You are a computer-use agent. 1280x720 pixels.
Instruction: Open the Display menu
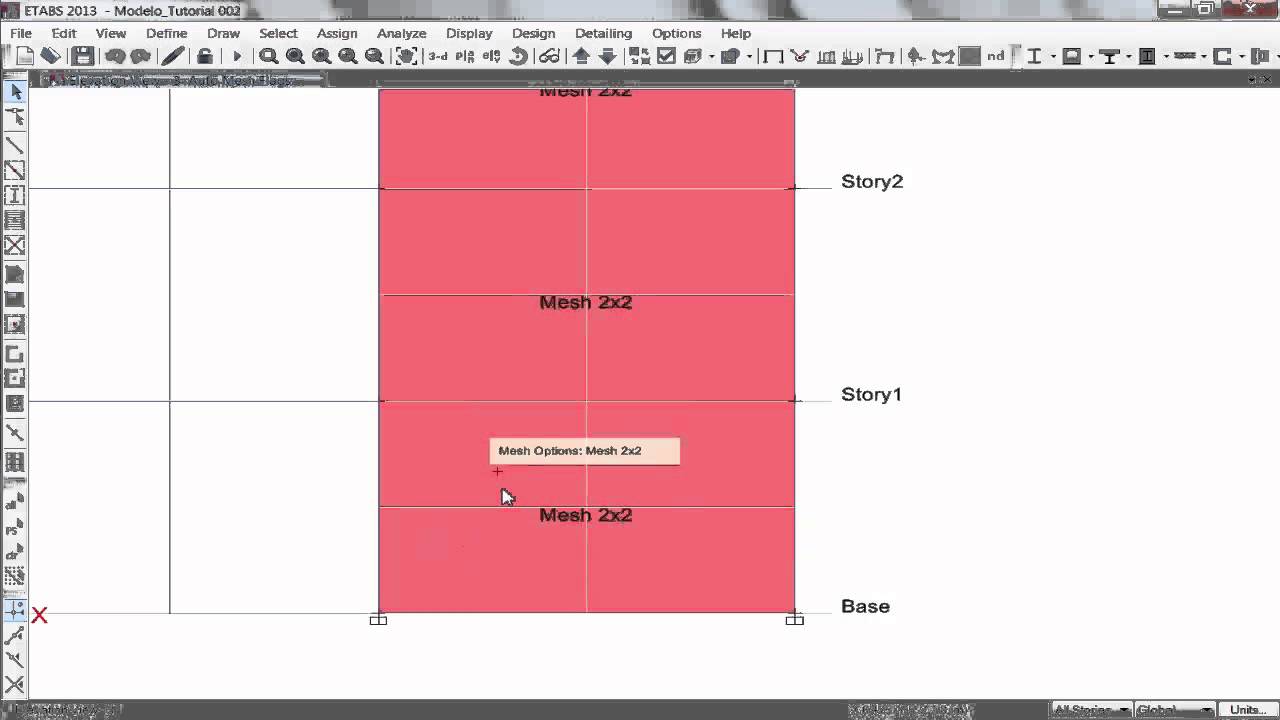point(469,33)
